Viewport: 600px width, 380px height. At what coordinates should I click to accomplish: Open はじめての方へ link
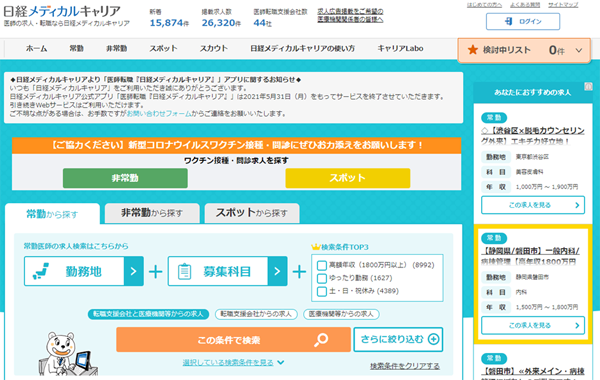pos(484,5)
